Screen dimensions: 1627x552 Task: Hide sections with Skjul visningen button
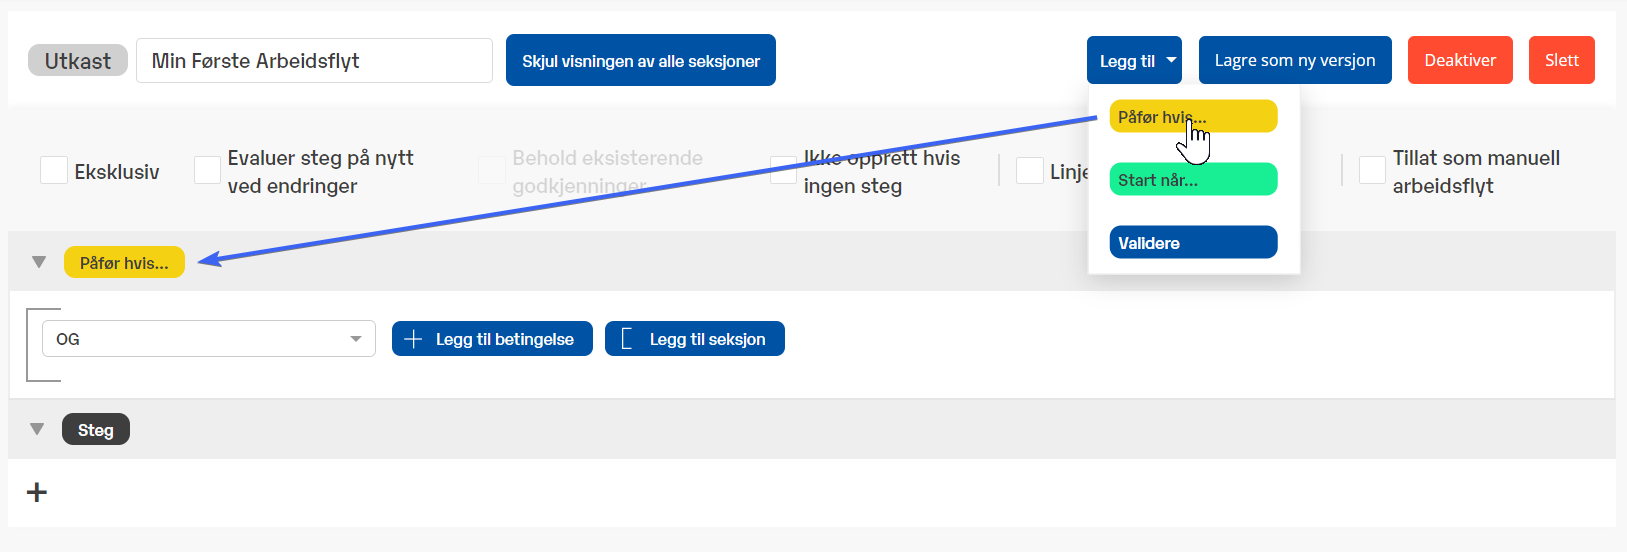[x=640, y=61]
